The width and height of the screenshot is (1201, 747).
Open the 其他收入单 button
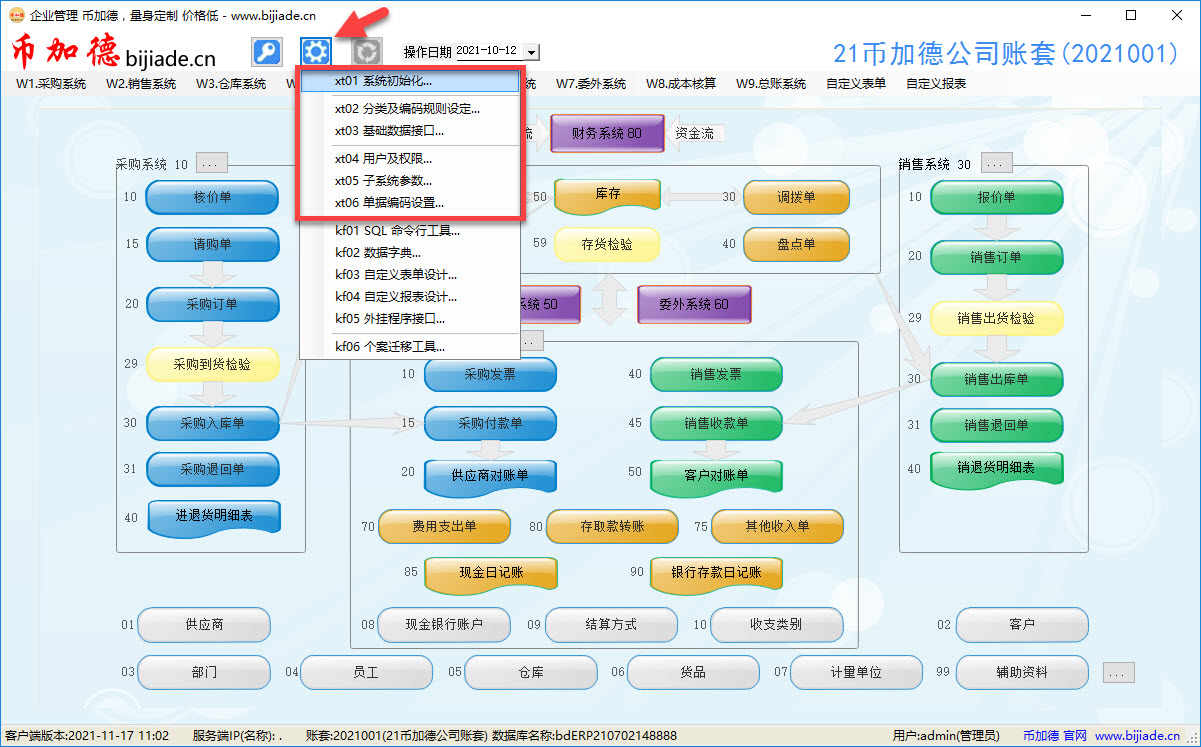777,527
